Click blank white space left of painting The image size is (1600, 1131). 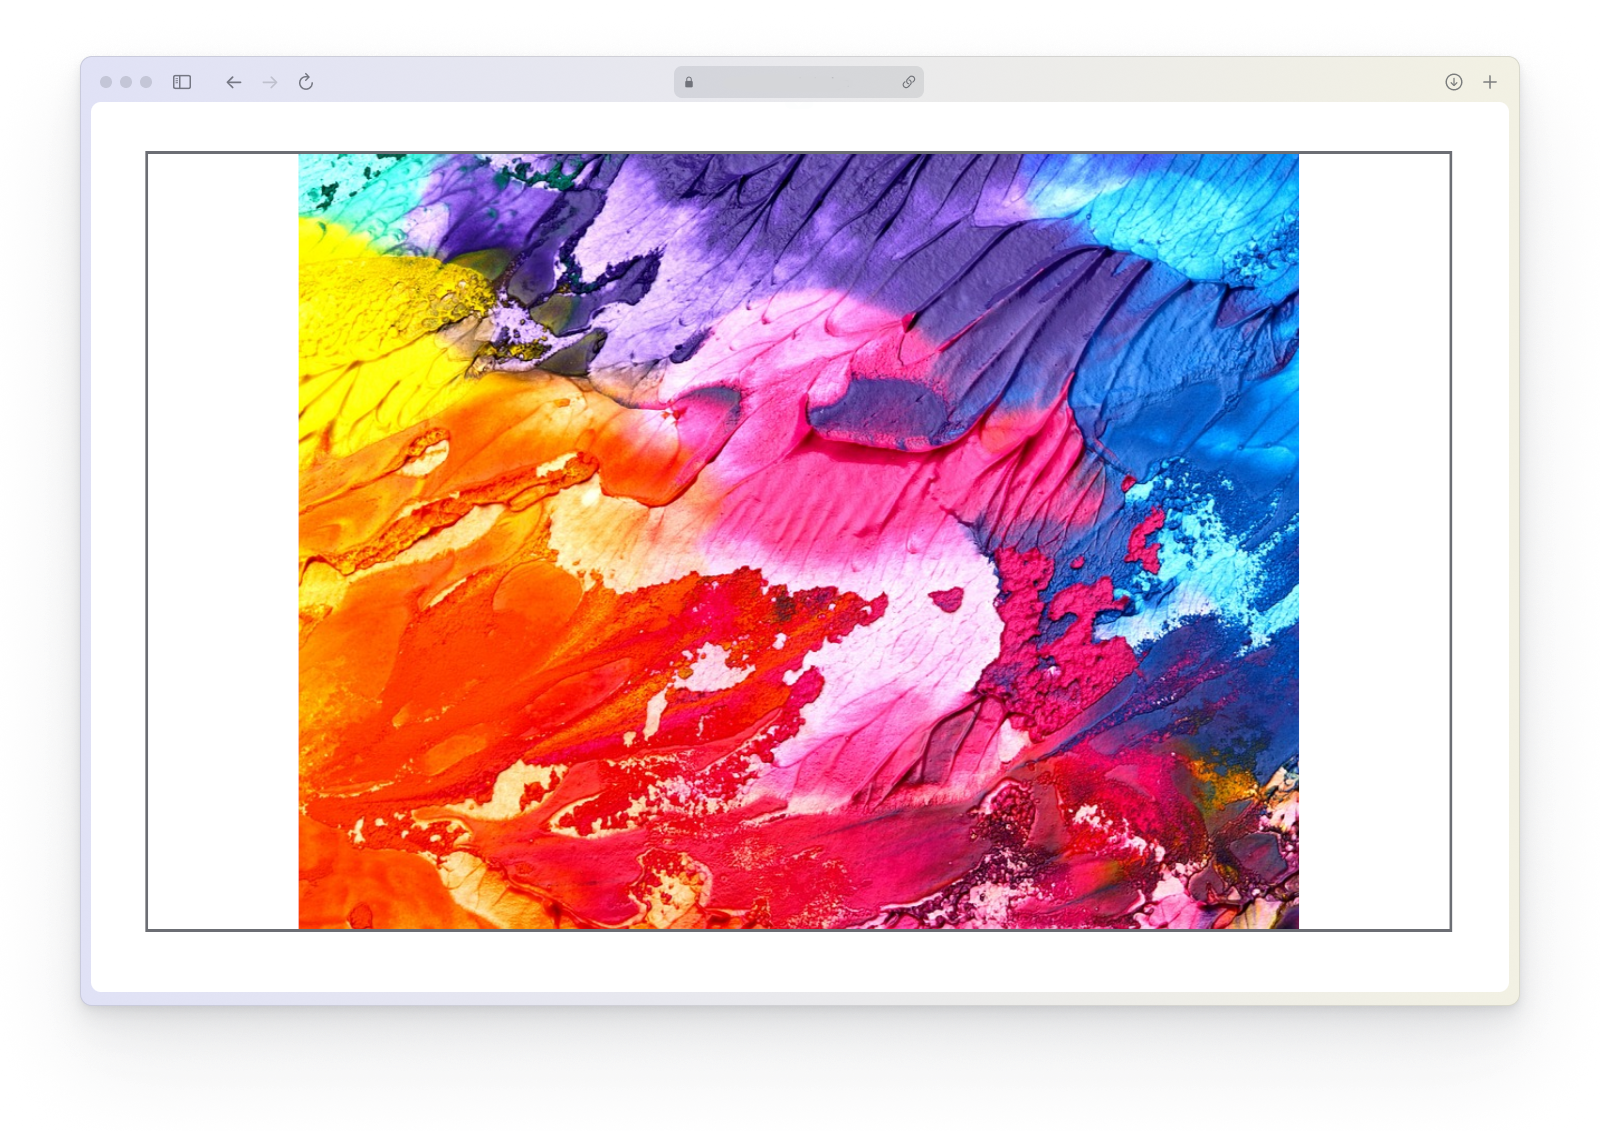click(222, 541)
